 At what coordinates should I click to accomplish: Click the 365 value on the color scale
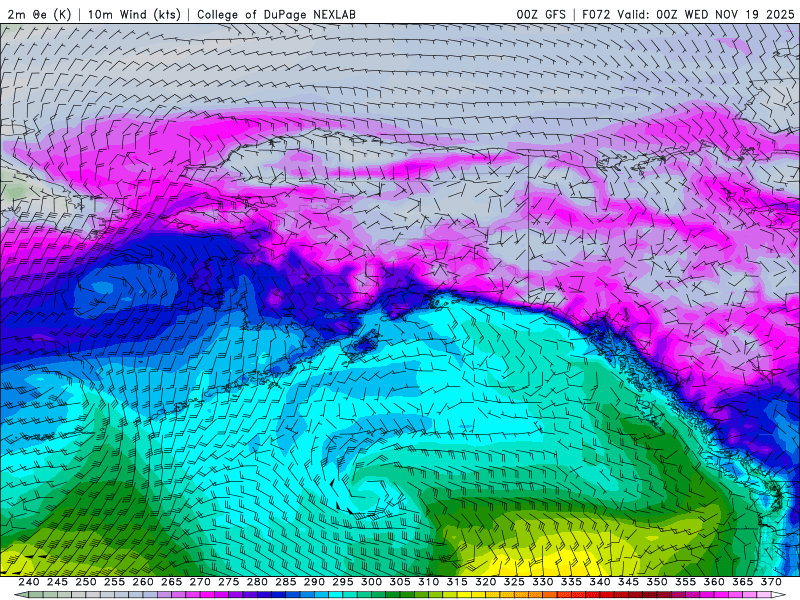(x=743, y=582)
